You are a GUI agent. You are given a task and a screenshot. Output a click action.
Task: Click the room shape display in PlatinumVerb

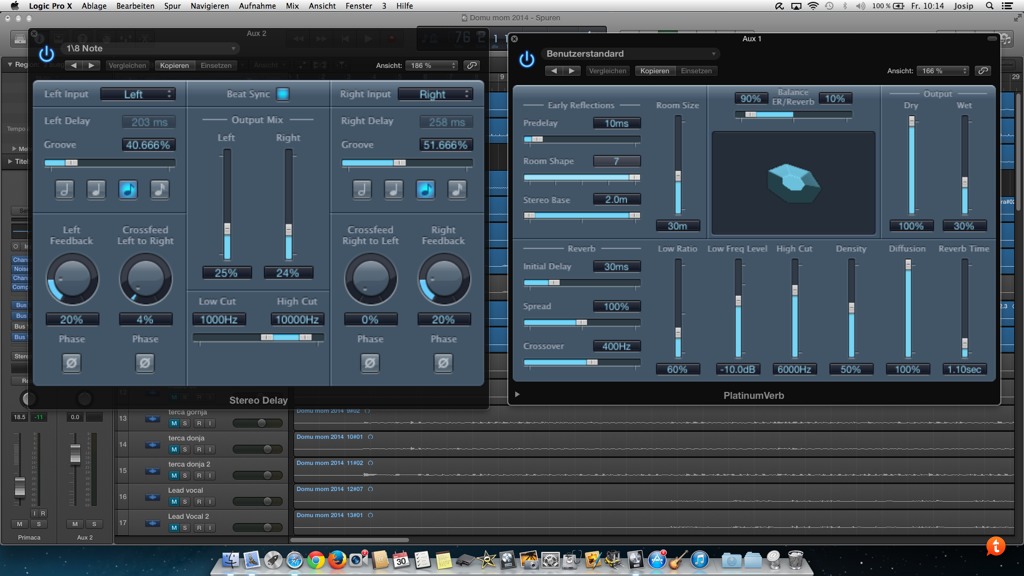click(x=793, y=183)
